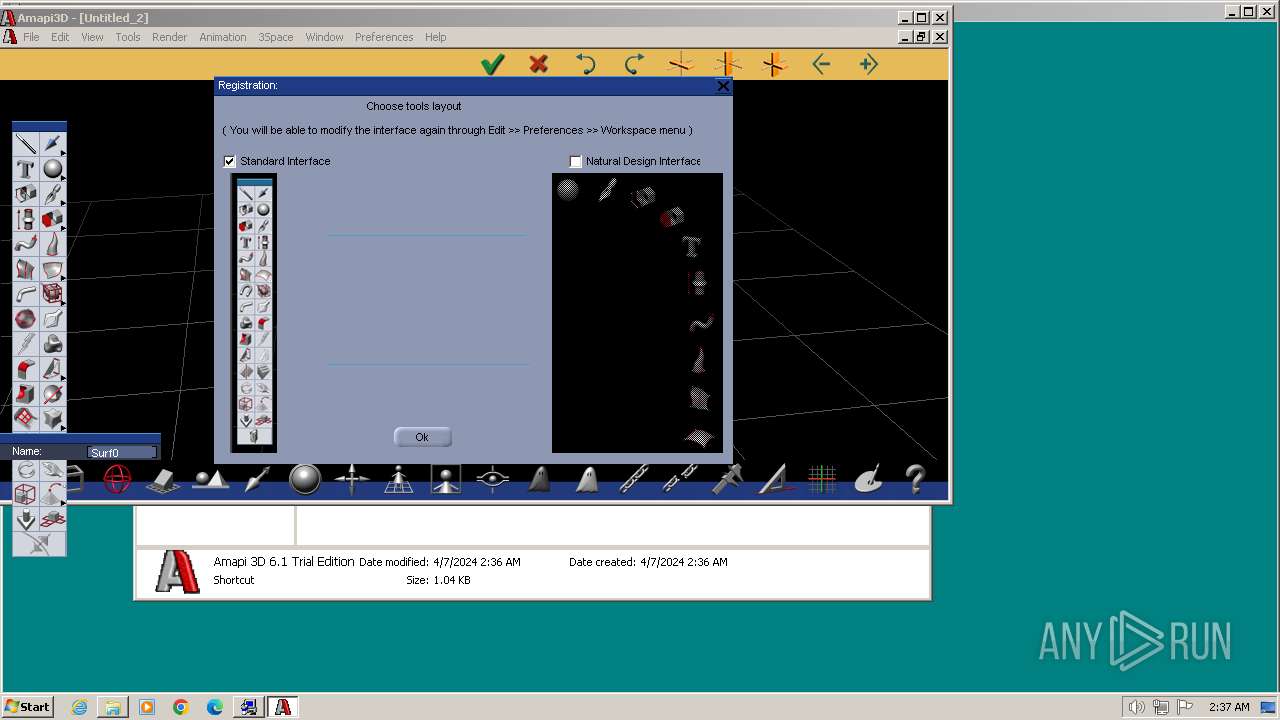
Task: Click the 'Amapi 3D 6.1 Trial Edition' file name text
Action: 284,562
